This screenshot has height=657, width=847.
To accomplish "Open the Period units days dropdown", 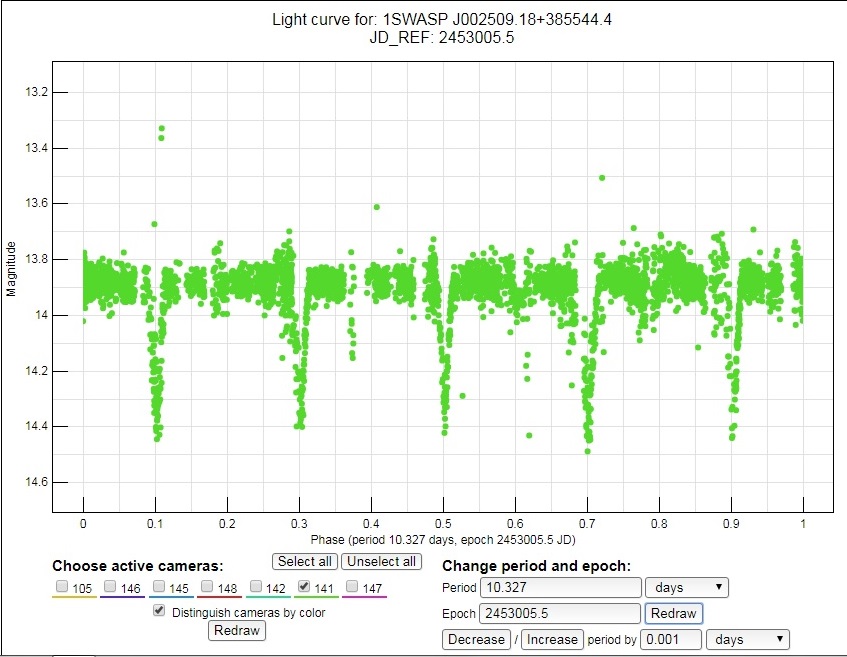I will [687, 587].
